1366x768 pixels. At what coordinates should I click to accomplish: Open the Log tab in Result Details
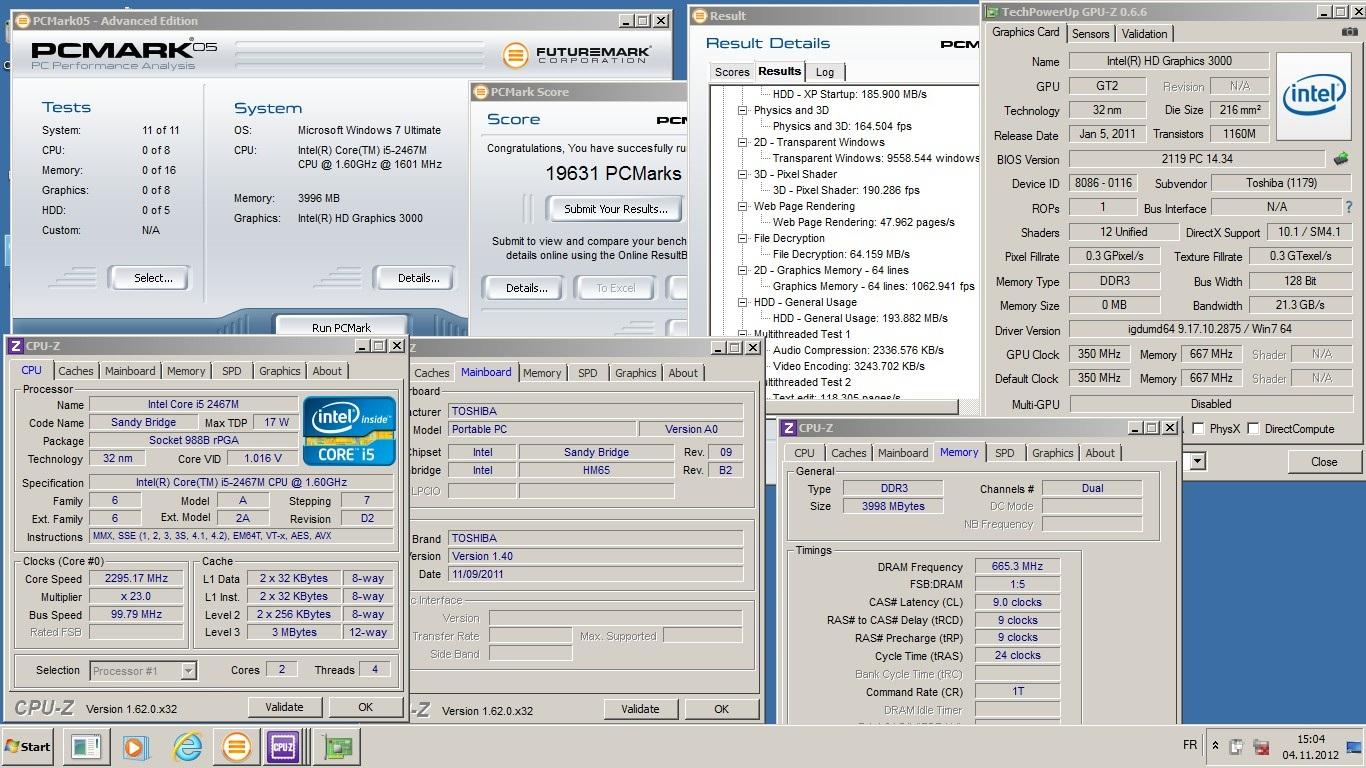(825, 72)
